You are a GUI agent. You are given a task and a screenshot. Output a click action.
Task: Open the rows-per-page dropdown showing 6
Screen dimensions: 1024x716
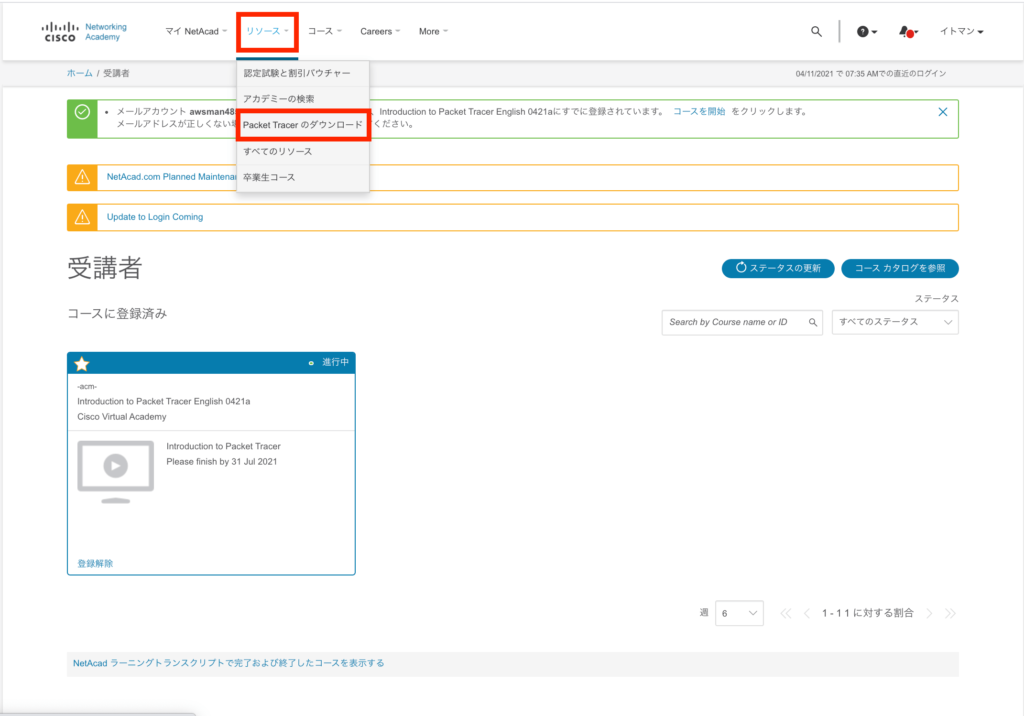tap(739, 613)
